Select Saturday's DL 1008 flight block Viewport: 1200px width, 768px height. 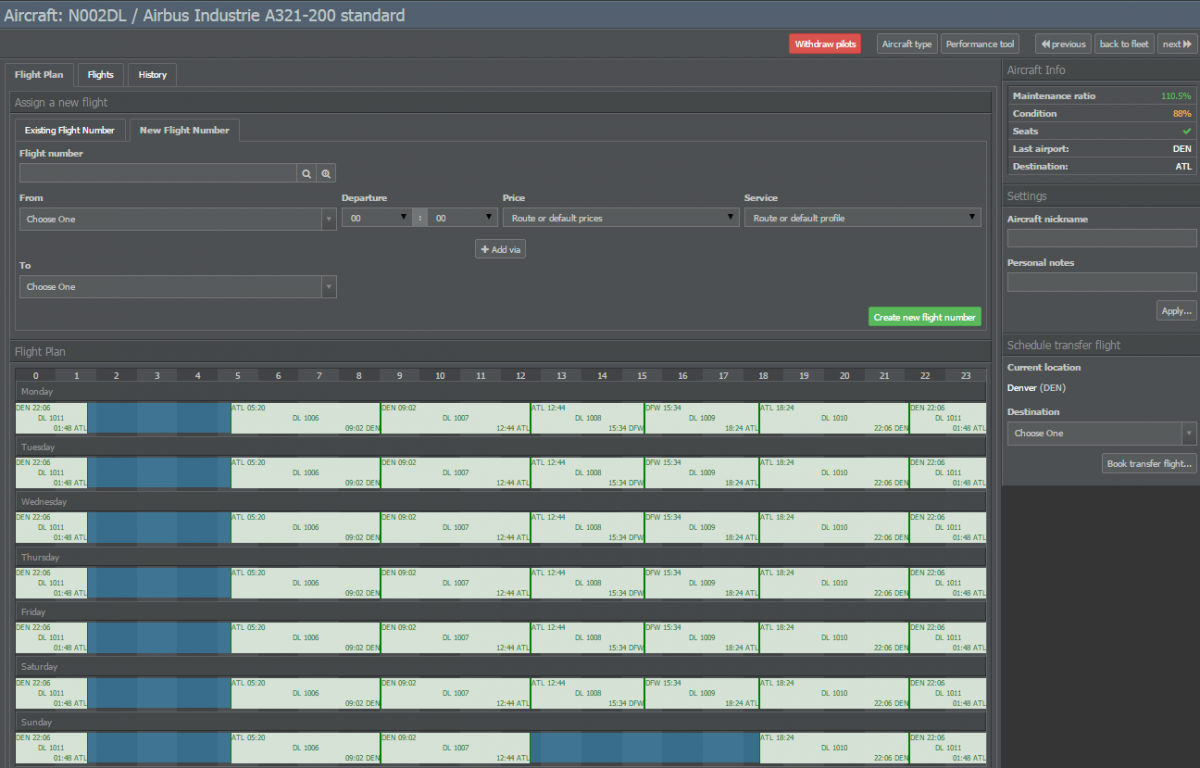[588, 693]
